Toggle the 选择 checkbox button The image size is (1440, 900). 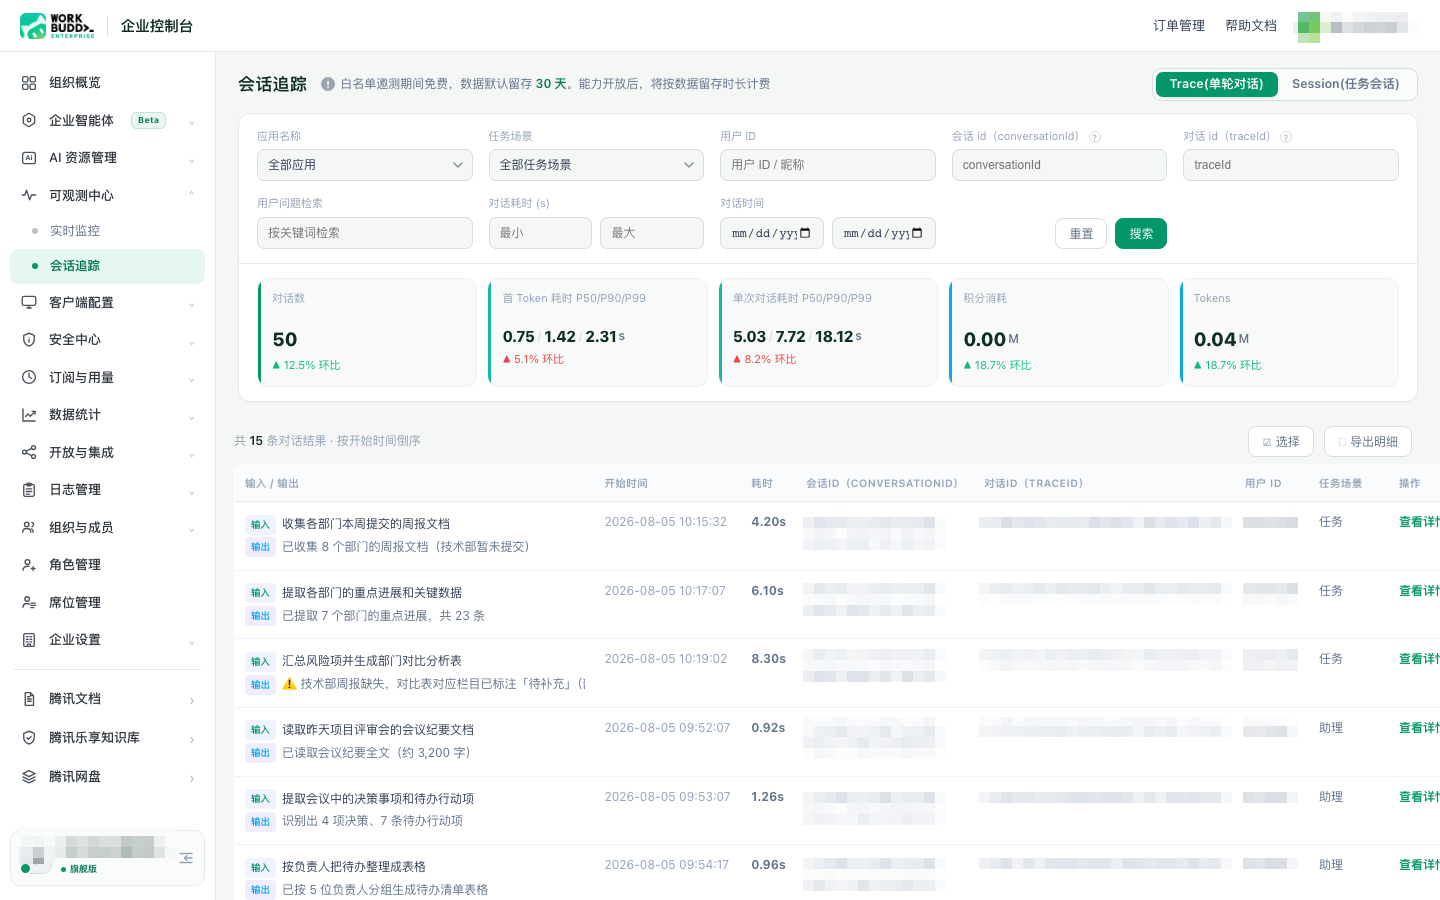coord(1281,442)
